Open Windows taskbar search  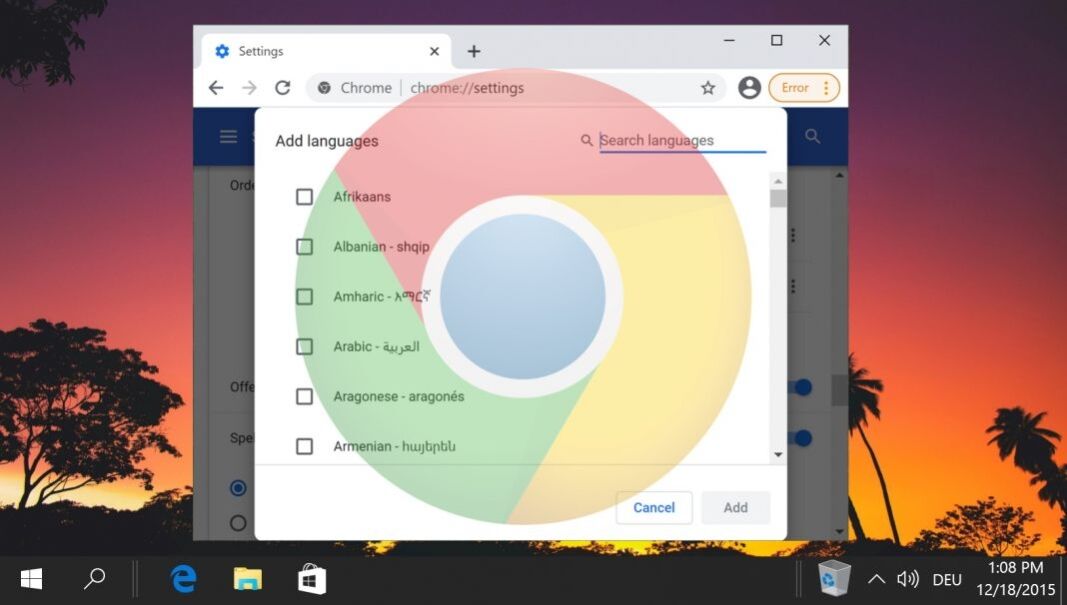(95, 579)
